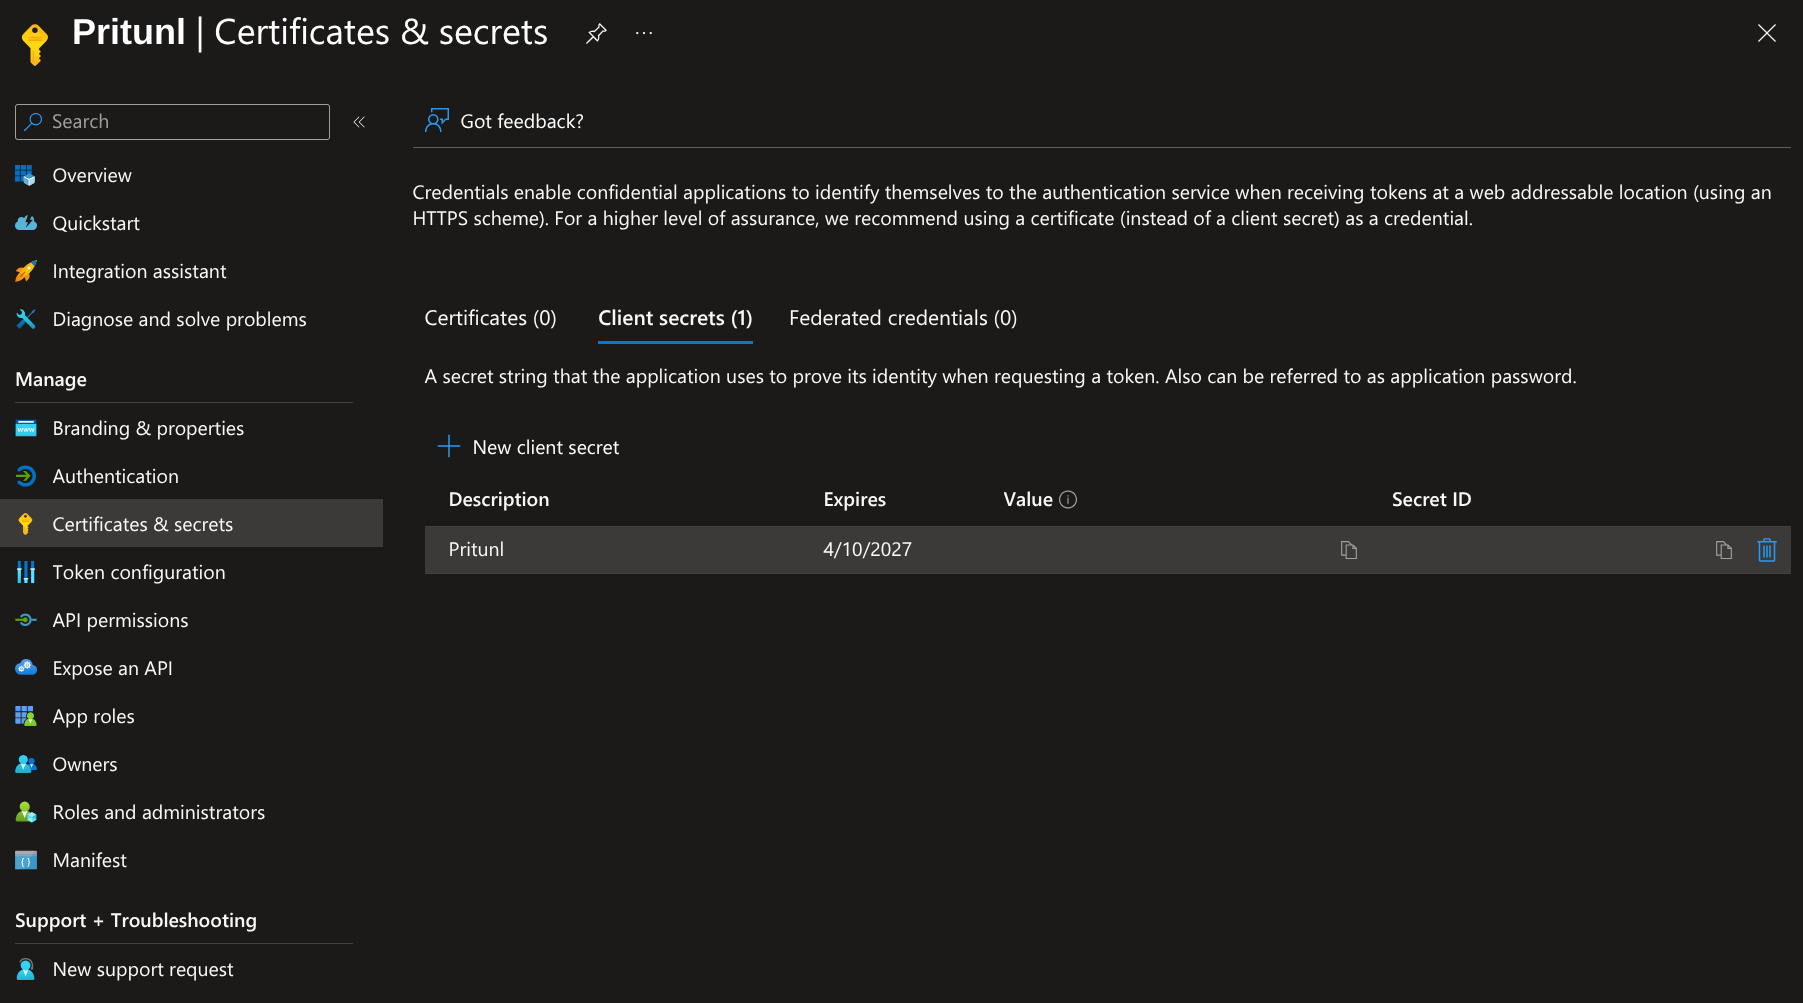The height and width of the screenshot is (1003, 1803).
Task: Open the more options ellipsis menu
Action: tap(644, 34)
